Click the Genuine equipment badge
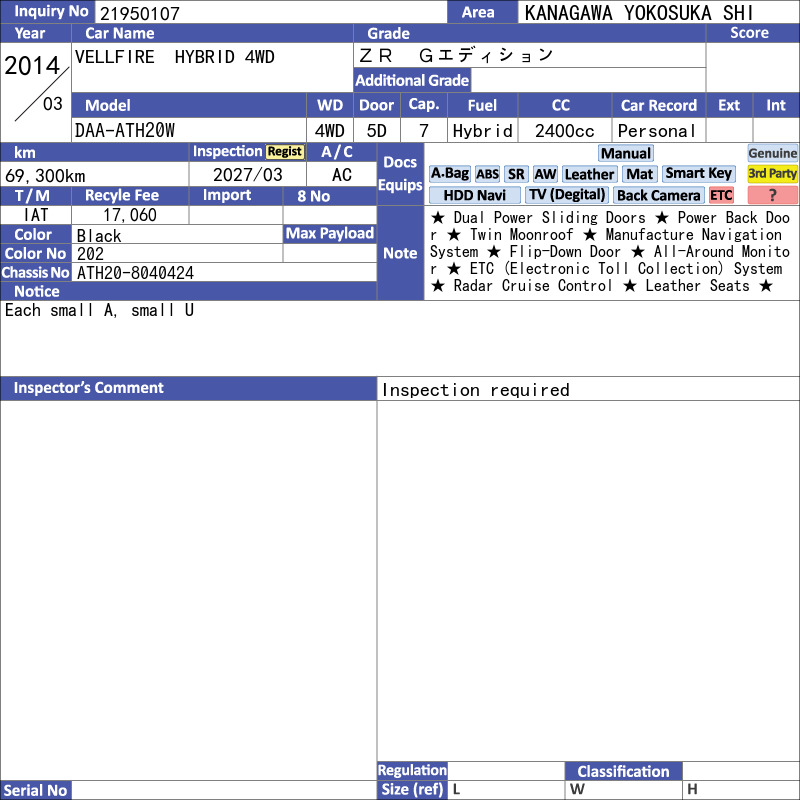Viewport: 800px width, 800px height. coord(772,153)
